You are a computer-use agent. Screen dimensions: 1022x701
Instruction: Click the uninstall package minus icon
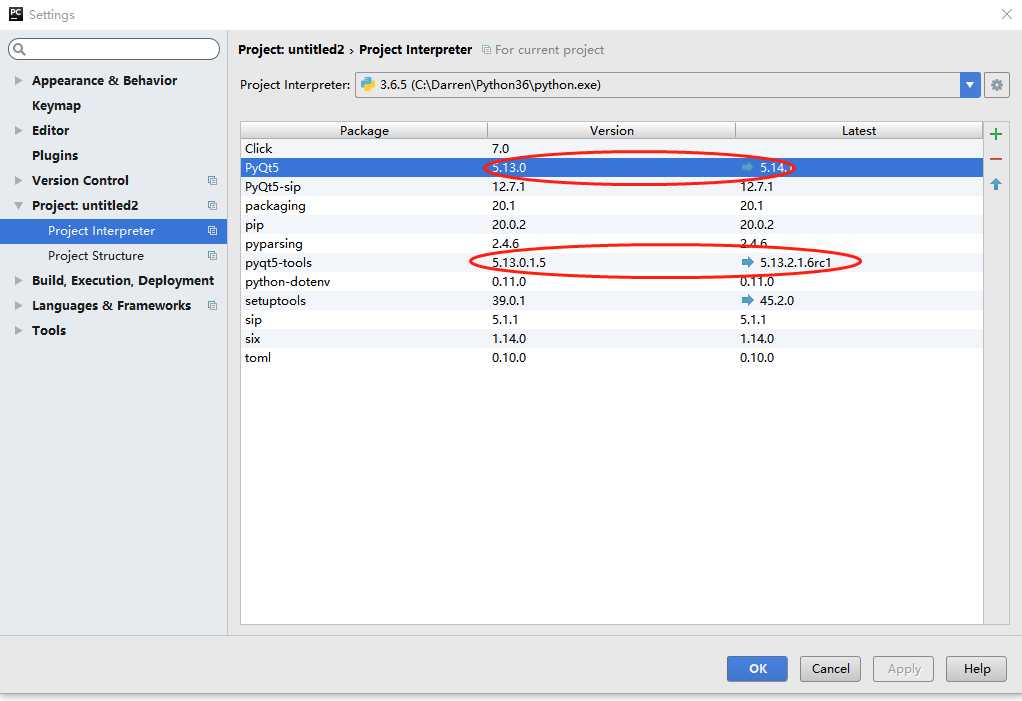(x=995, y=159)
